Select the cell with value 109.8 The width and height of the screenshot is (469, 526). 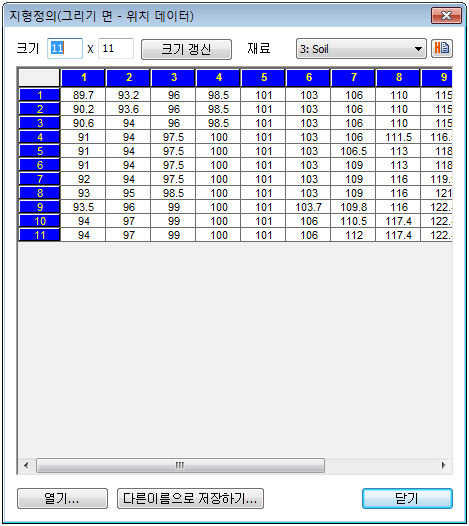pos(354,207)
